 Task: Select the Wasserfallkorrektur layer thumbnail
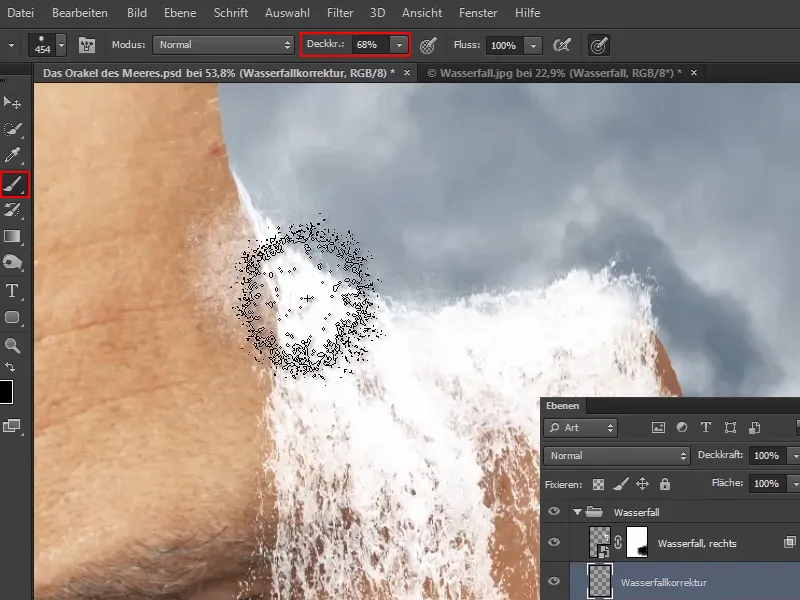point(600,581)
